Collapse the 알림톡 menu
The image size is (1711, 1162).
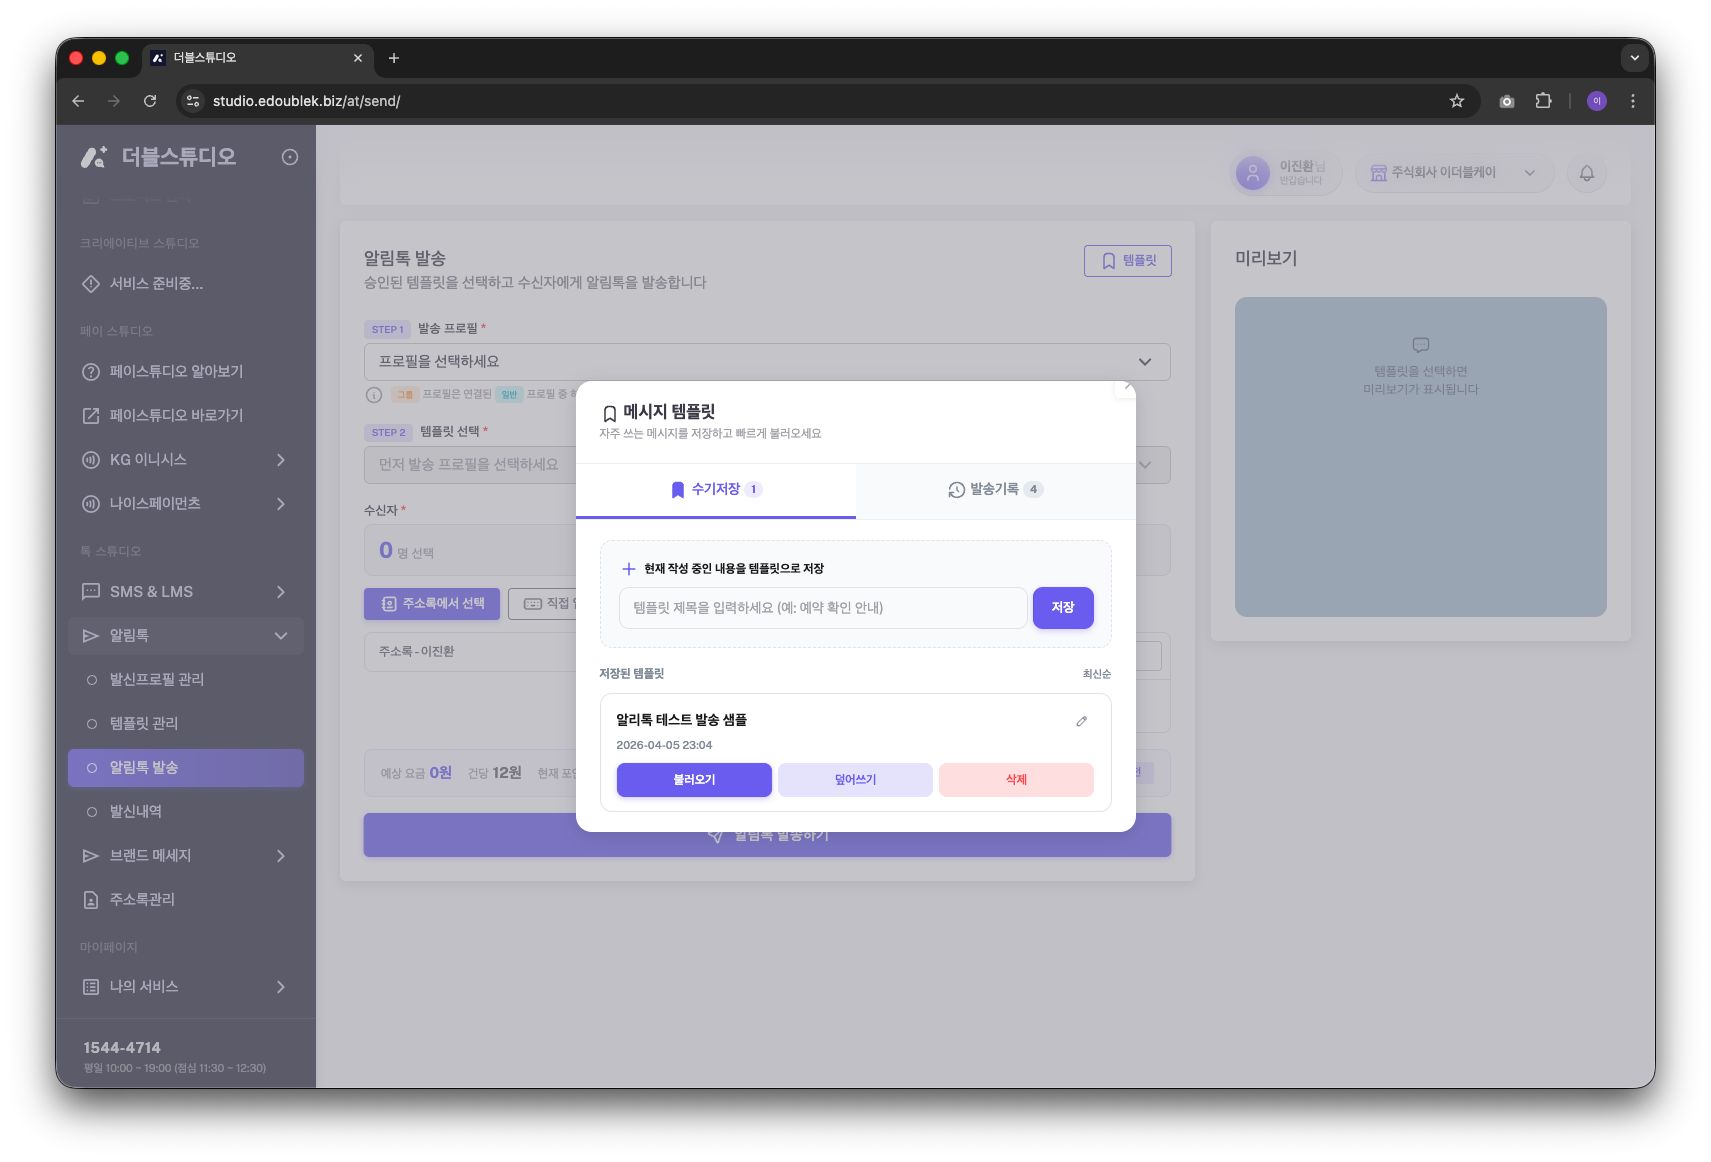(x=186, y=636)
